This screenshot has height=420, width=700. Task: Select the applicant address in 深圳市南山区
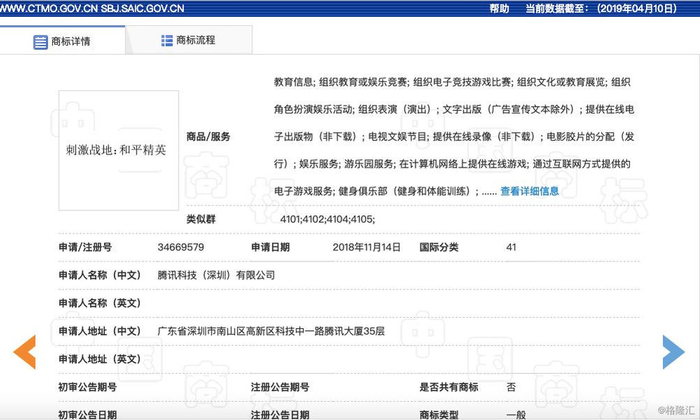click(271, 331)
